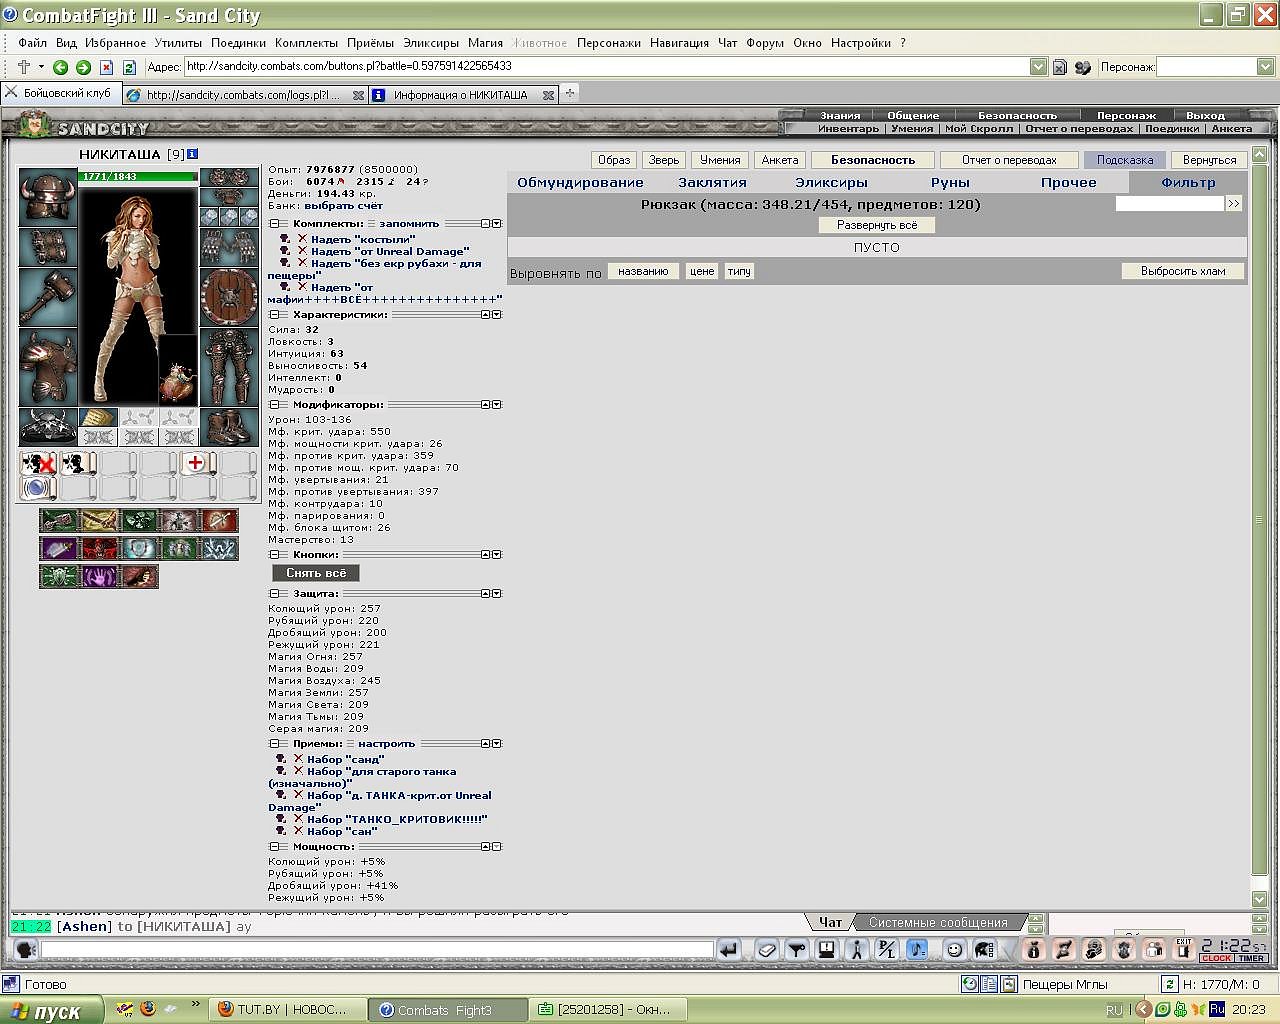
Task: Collapse the Кнопки section
Action: 274,554
